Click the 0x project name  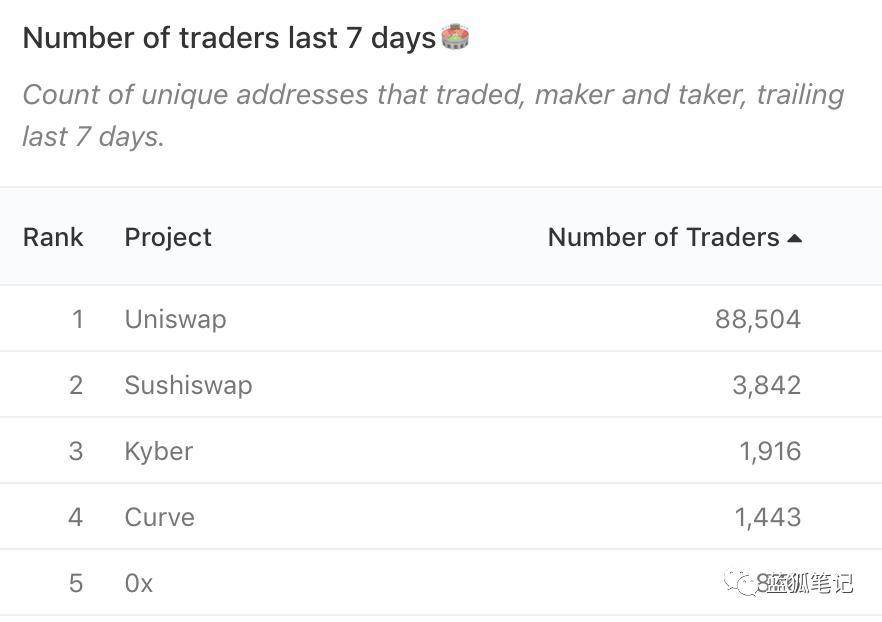[139, 583]
